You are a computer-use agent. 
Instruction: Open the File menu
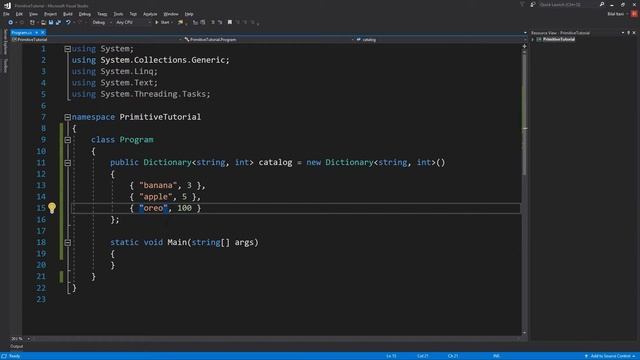(x=6, y=14)
